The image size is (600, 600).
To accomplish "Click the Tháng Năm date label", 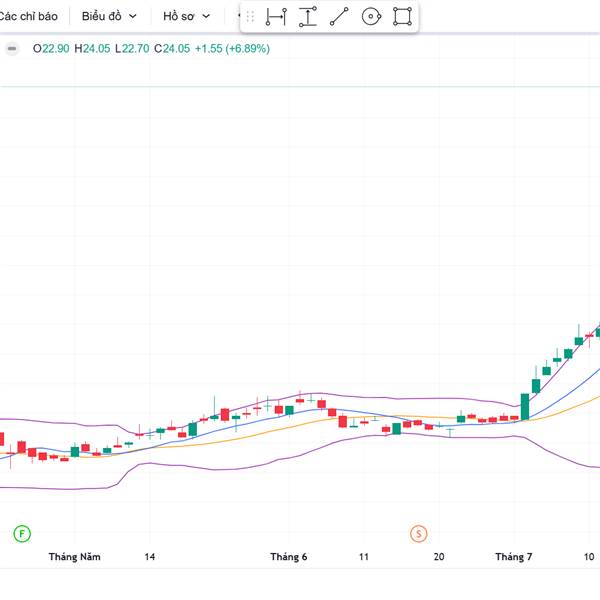I will [x=75, y=557].
